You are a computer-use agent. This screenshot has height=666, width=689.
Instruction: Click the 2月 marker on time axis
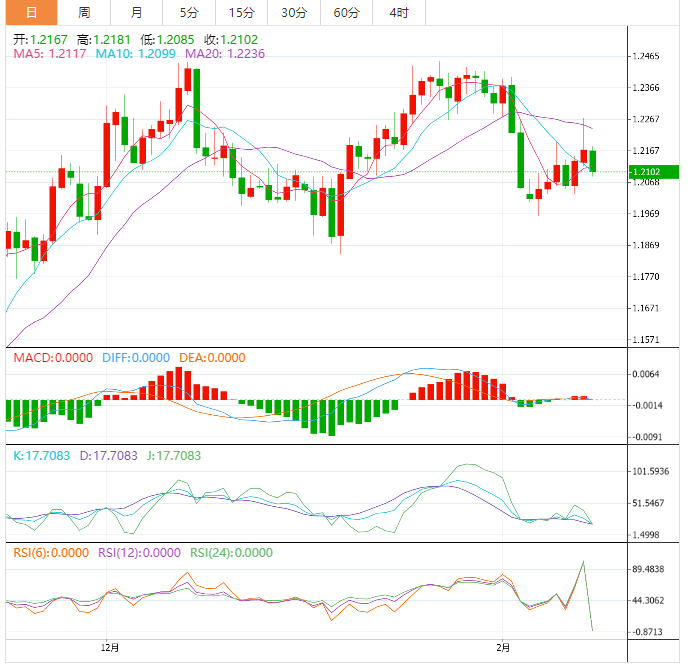[x=502, y=647]
